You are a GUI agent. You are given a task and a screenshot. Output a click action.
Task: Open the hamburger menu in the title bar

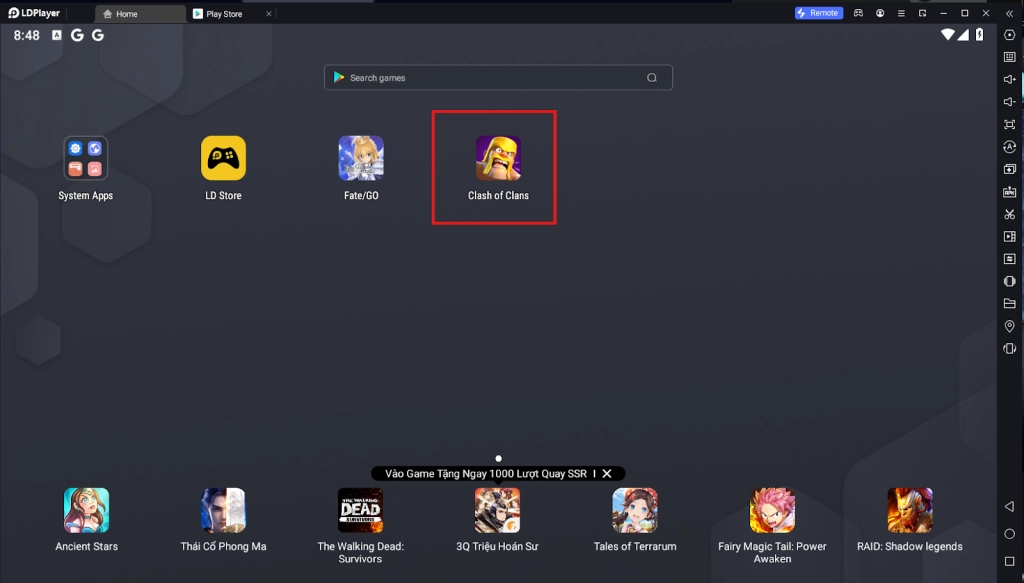click(901, 13)
